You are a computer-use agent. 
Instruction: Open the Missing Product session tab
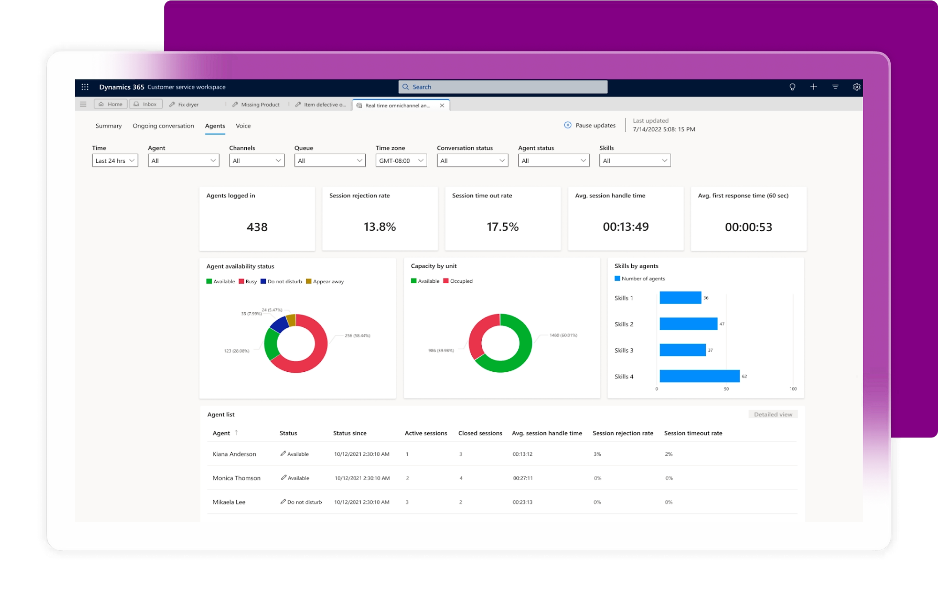[256, 104]
